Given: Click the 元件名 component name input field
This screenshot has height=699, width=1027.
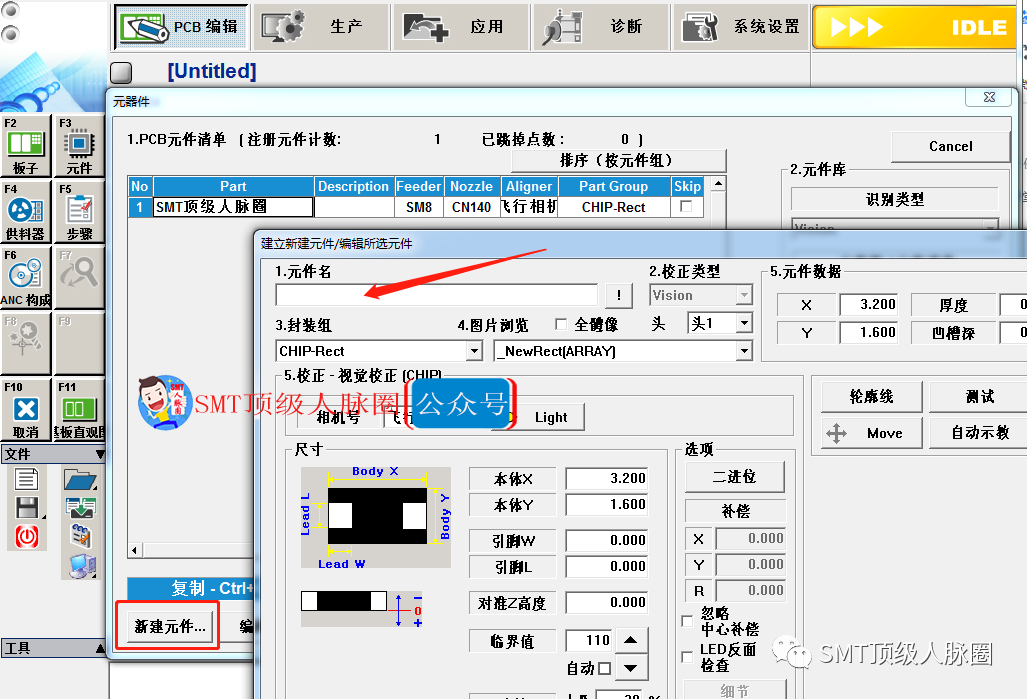Looking at the screenshot, I should click(x=436, y=295).
